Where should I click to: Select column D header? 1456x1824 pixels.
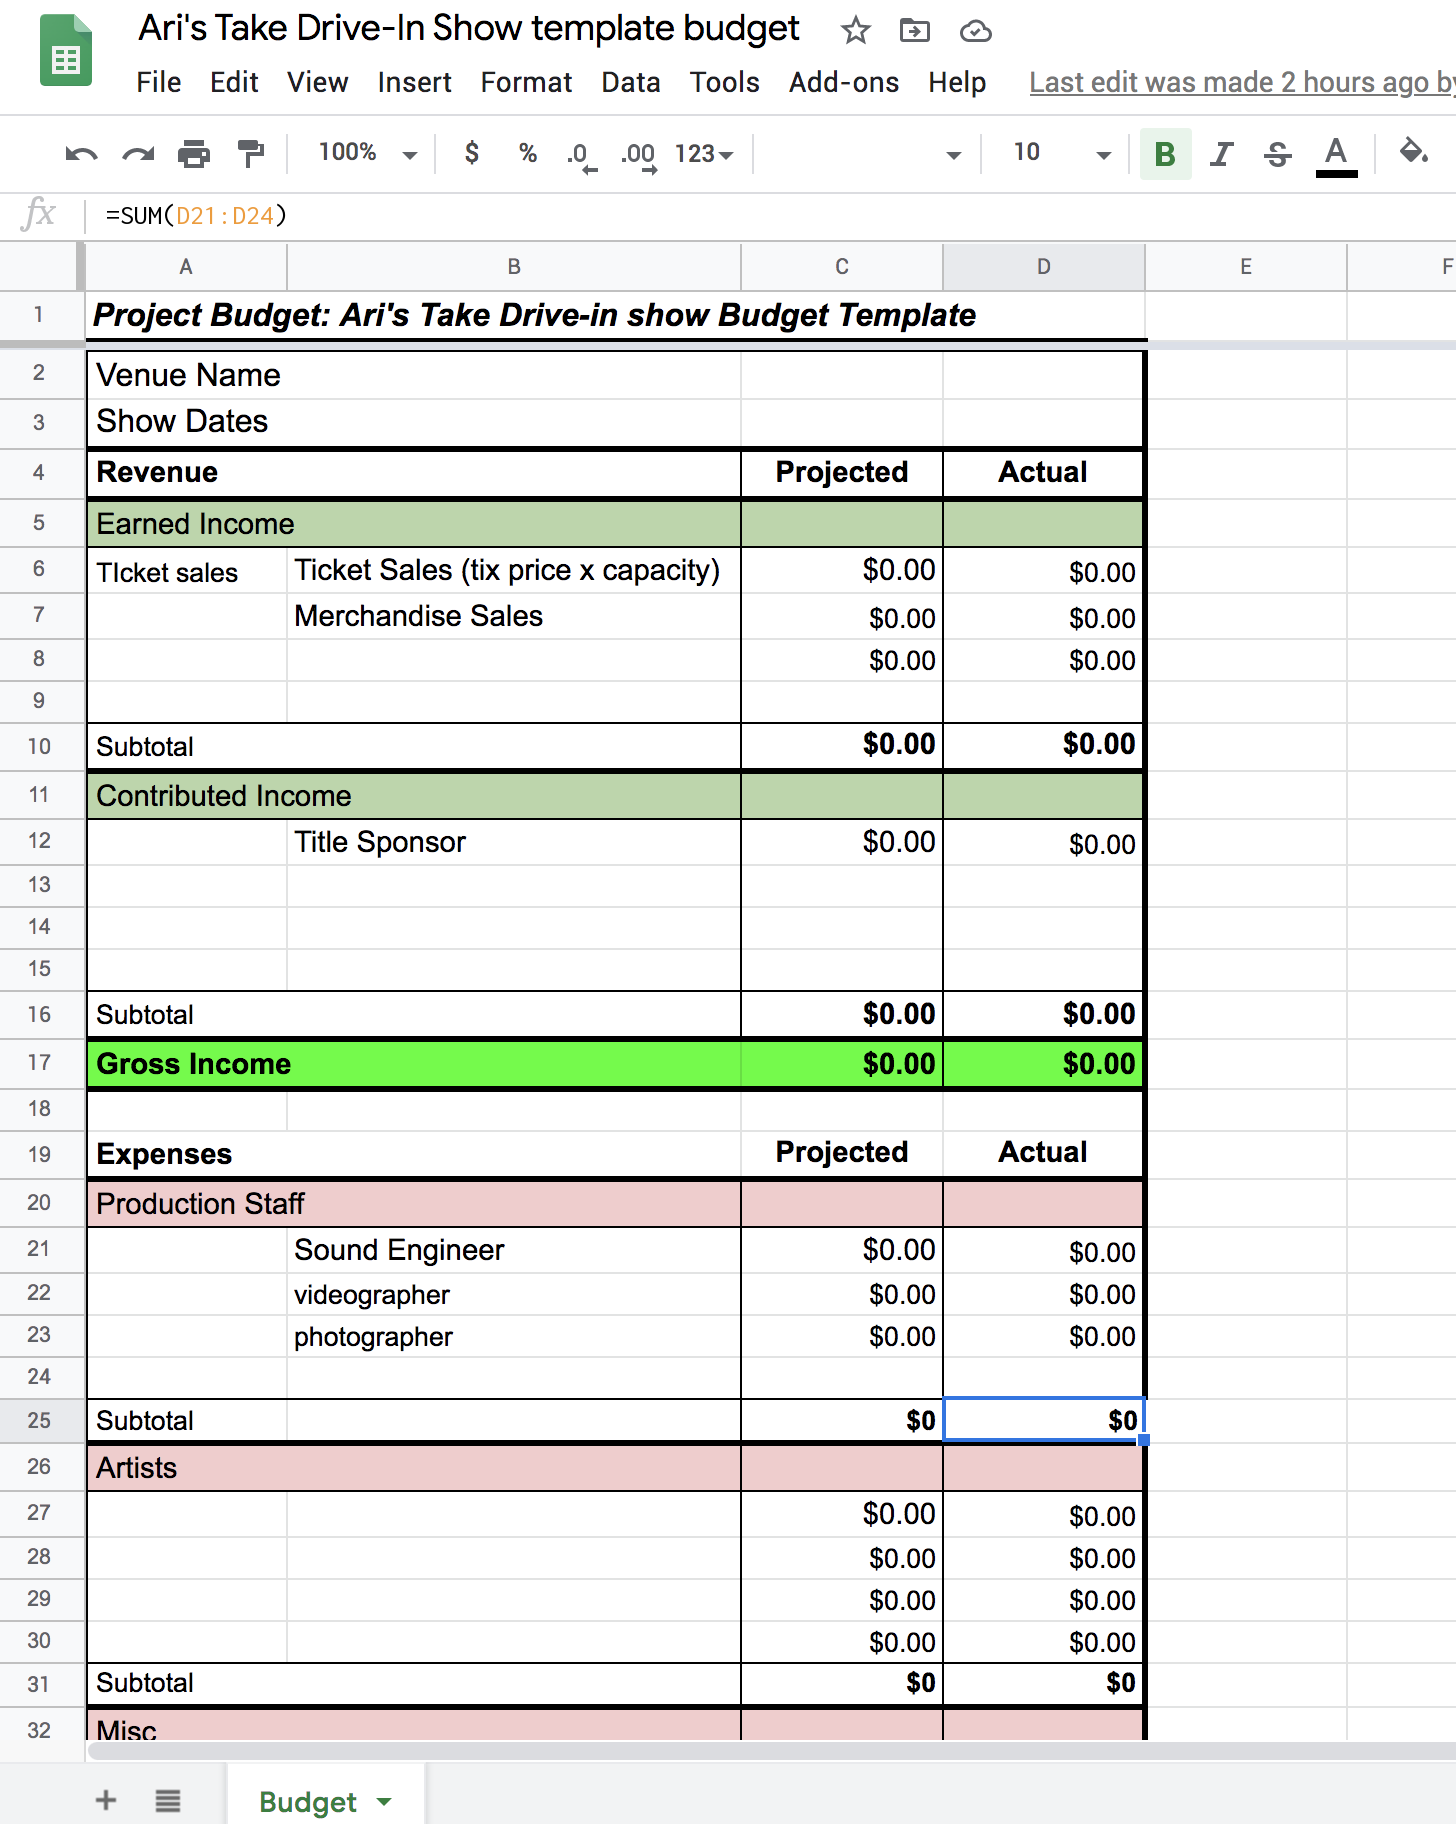(x=1044, y=267)
